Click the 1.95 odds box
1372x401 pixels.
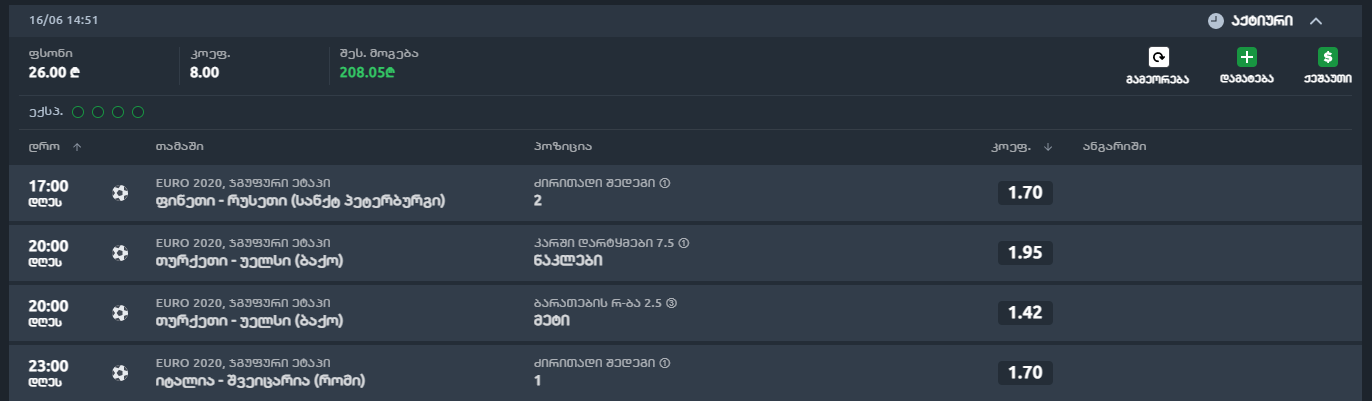tap(1025, 253)
